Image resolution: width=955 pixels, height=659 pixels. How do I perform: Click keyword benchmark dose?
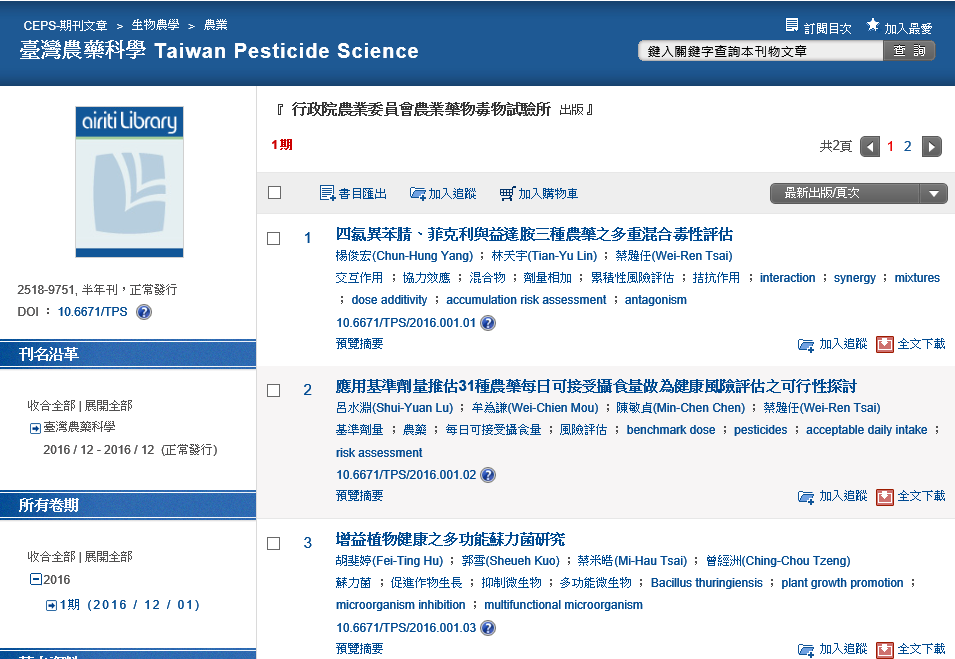671,430
